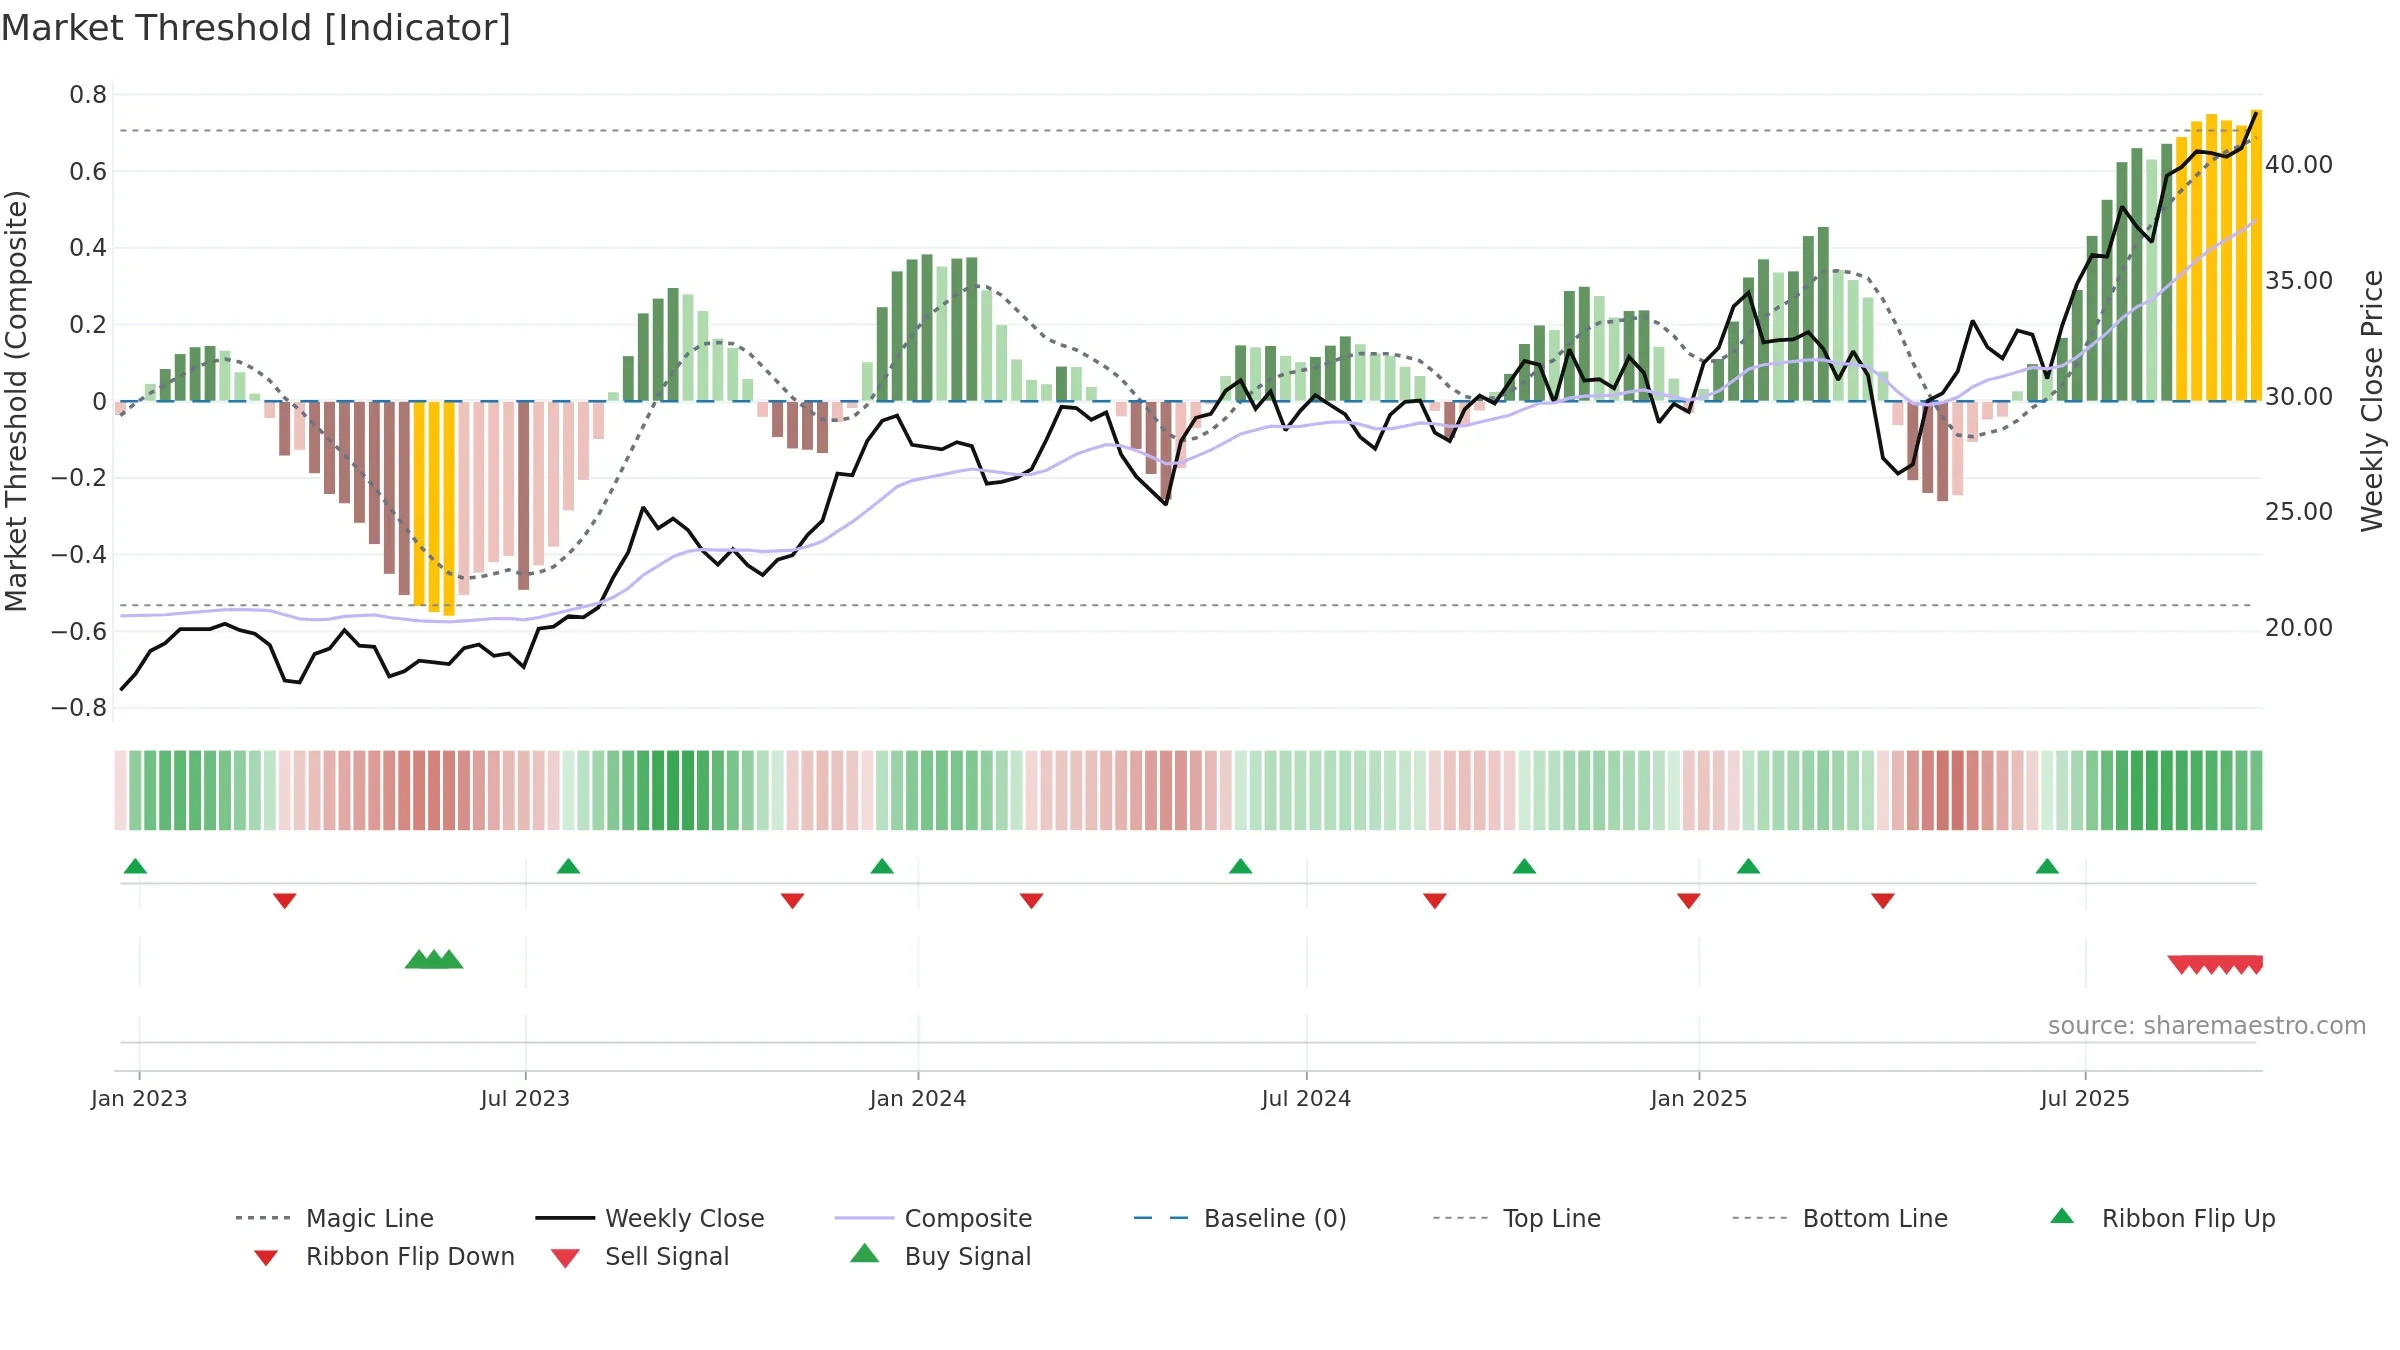The width and height of the screenshot is (2400, 1350).
Task: Toggle the Ribbon Flip Up legend entry
Action: (2162, 1218)
